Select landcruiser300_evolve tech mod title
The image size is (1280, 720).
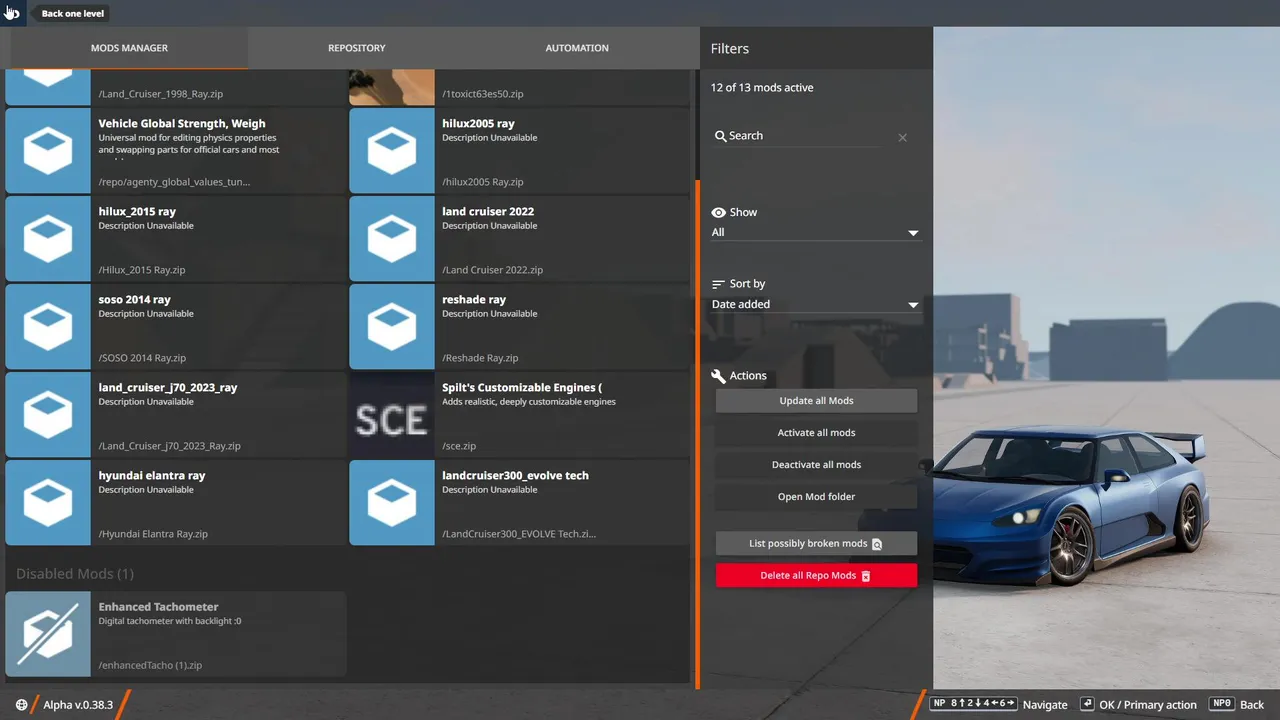pyautogui.click(x=515, y=476)
